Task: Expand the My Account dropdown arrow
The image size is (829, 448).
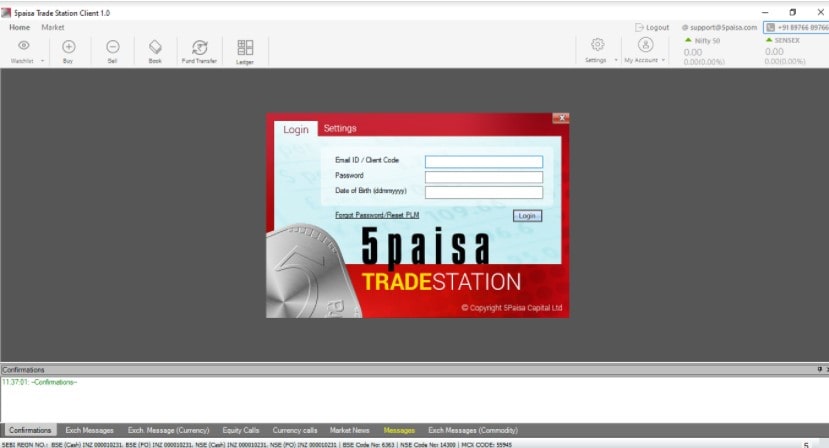Action: 663,60
